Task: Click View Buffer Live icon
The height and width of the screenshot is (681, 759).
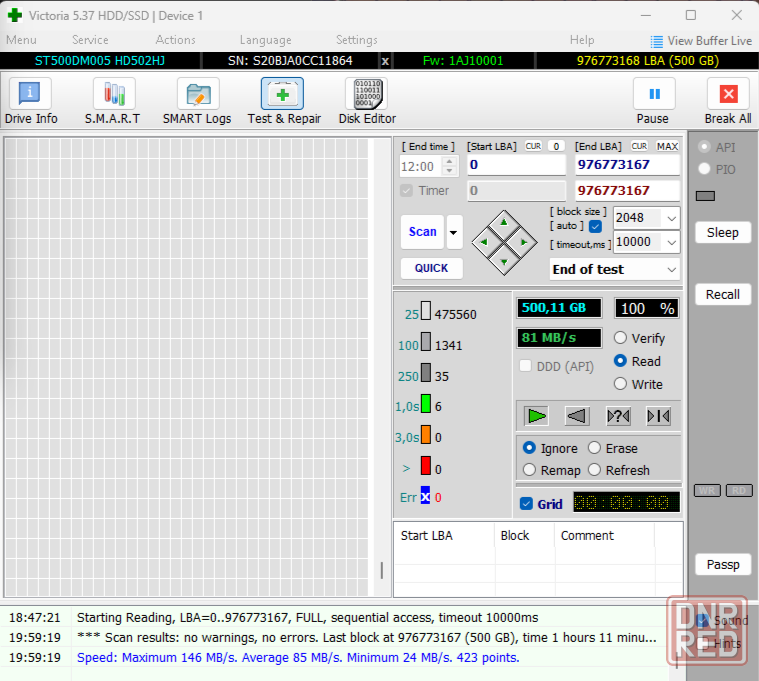Action: pyautogui.click(x=657, y=41)
